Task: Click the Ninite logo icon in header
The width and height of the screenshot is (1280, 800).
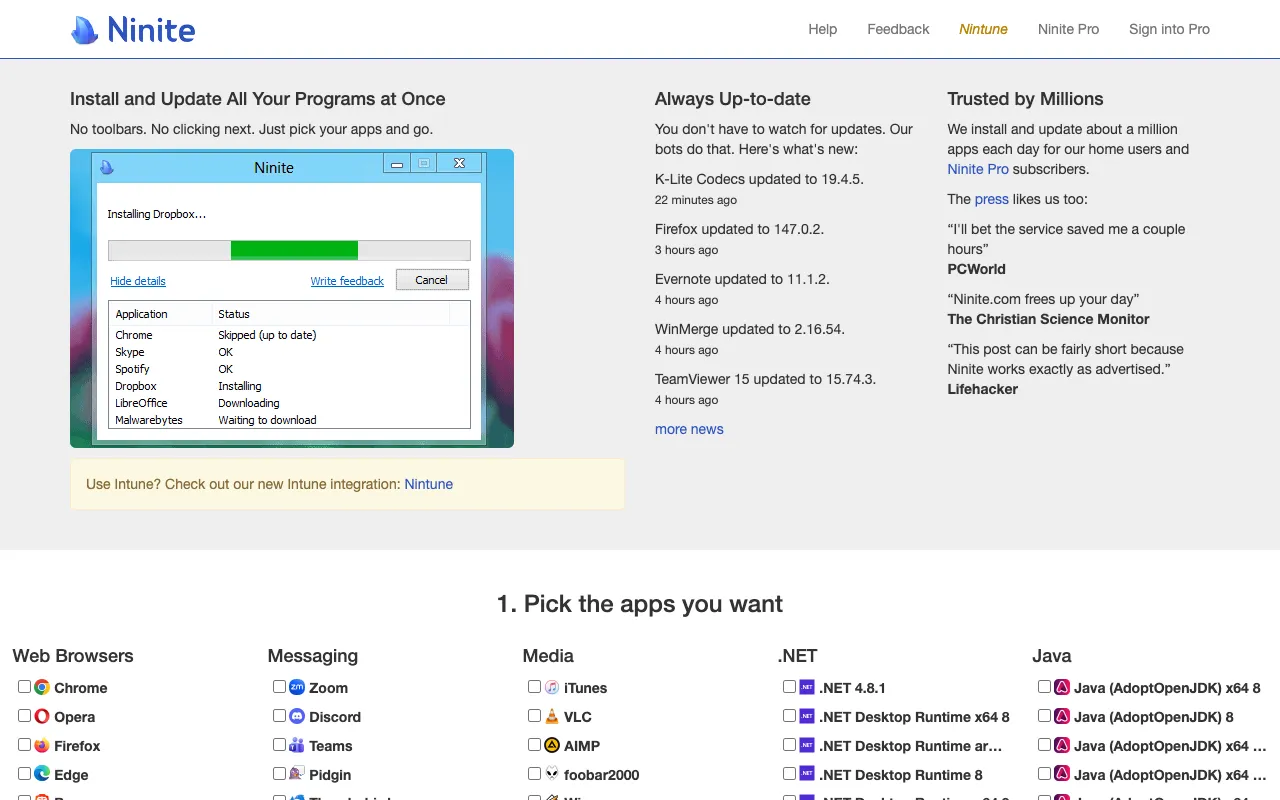Action: (x=85, y=30)
